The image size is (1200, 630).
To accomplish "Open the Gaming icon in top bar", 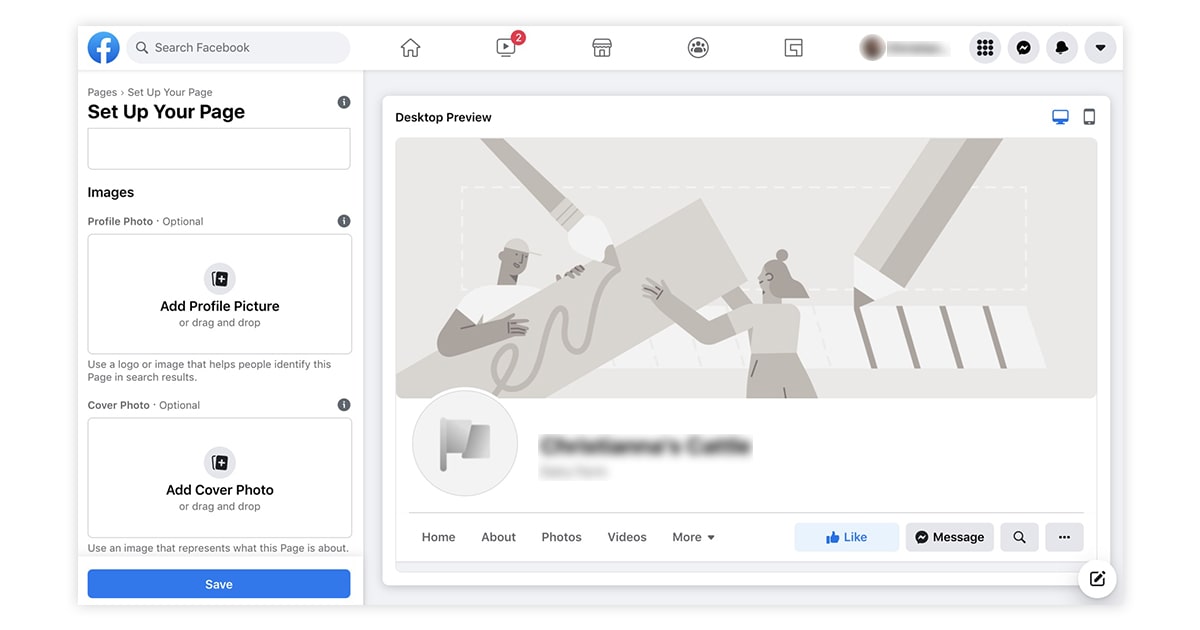I will coord(794,48).
